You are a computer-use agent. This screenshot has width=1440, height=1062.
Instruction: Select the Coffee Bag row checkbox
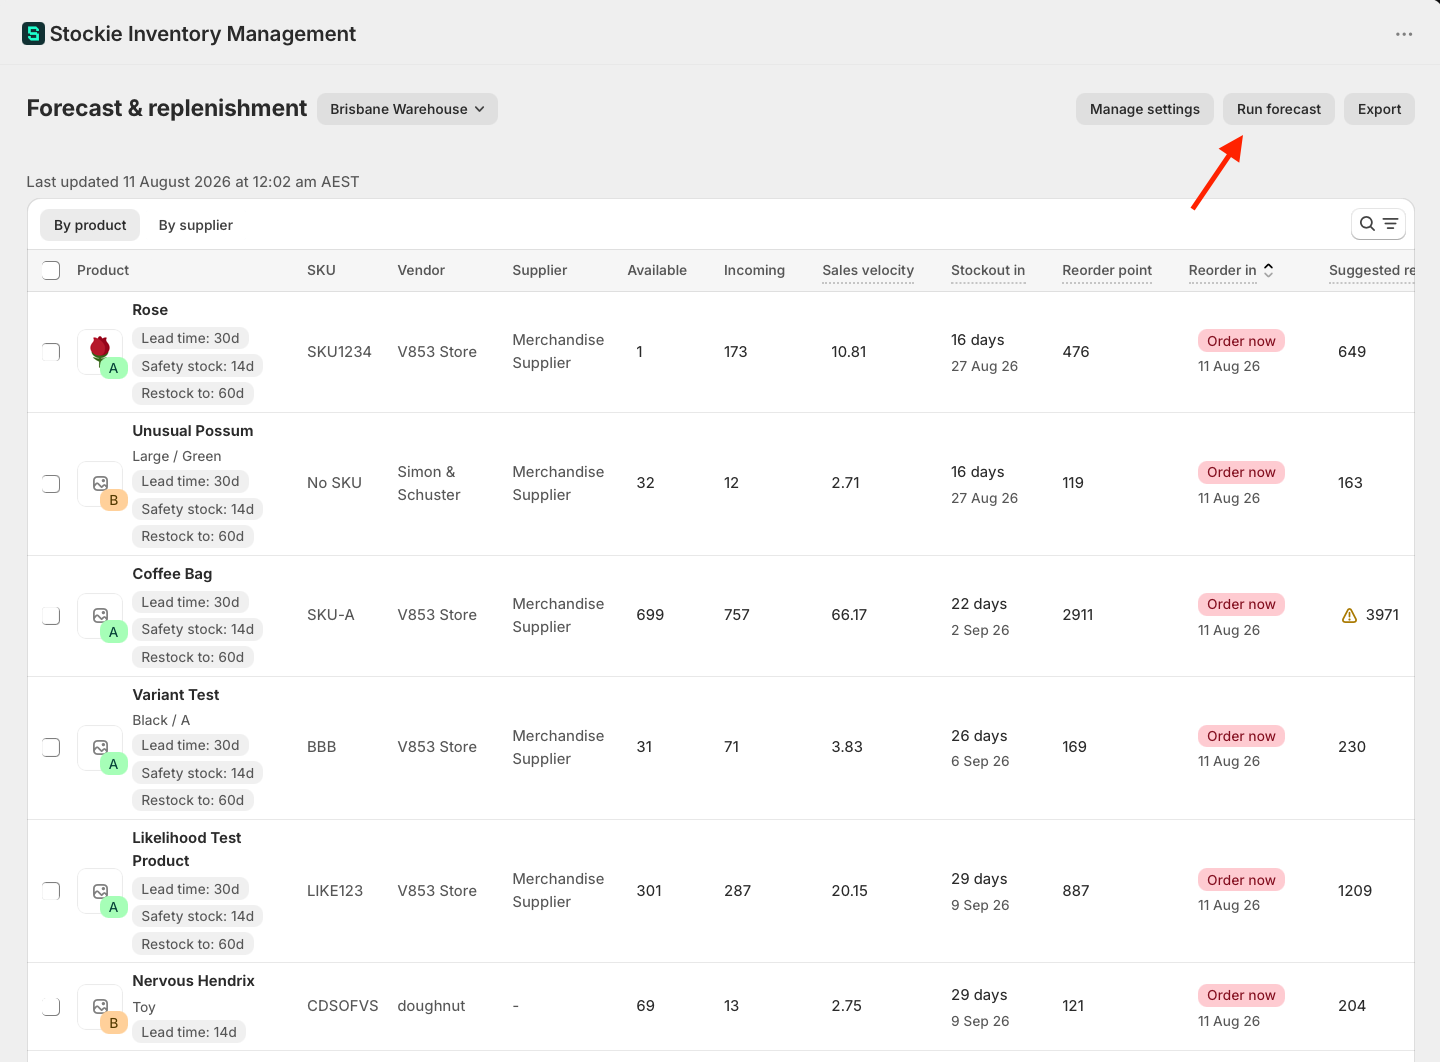point(51,615)
